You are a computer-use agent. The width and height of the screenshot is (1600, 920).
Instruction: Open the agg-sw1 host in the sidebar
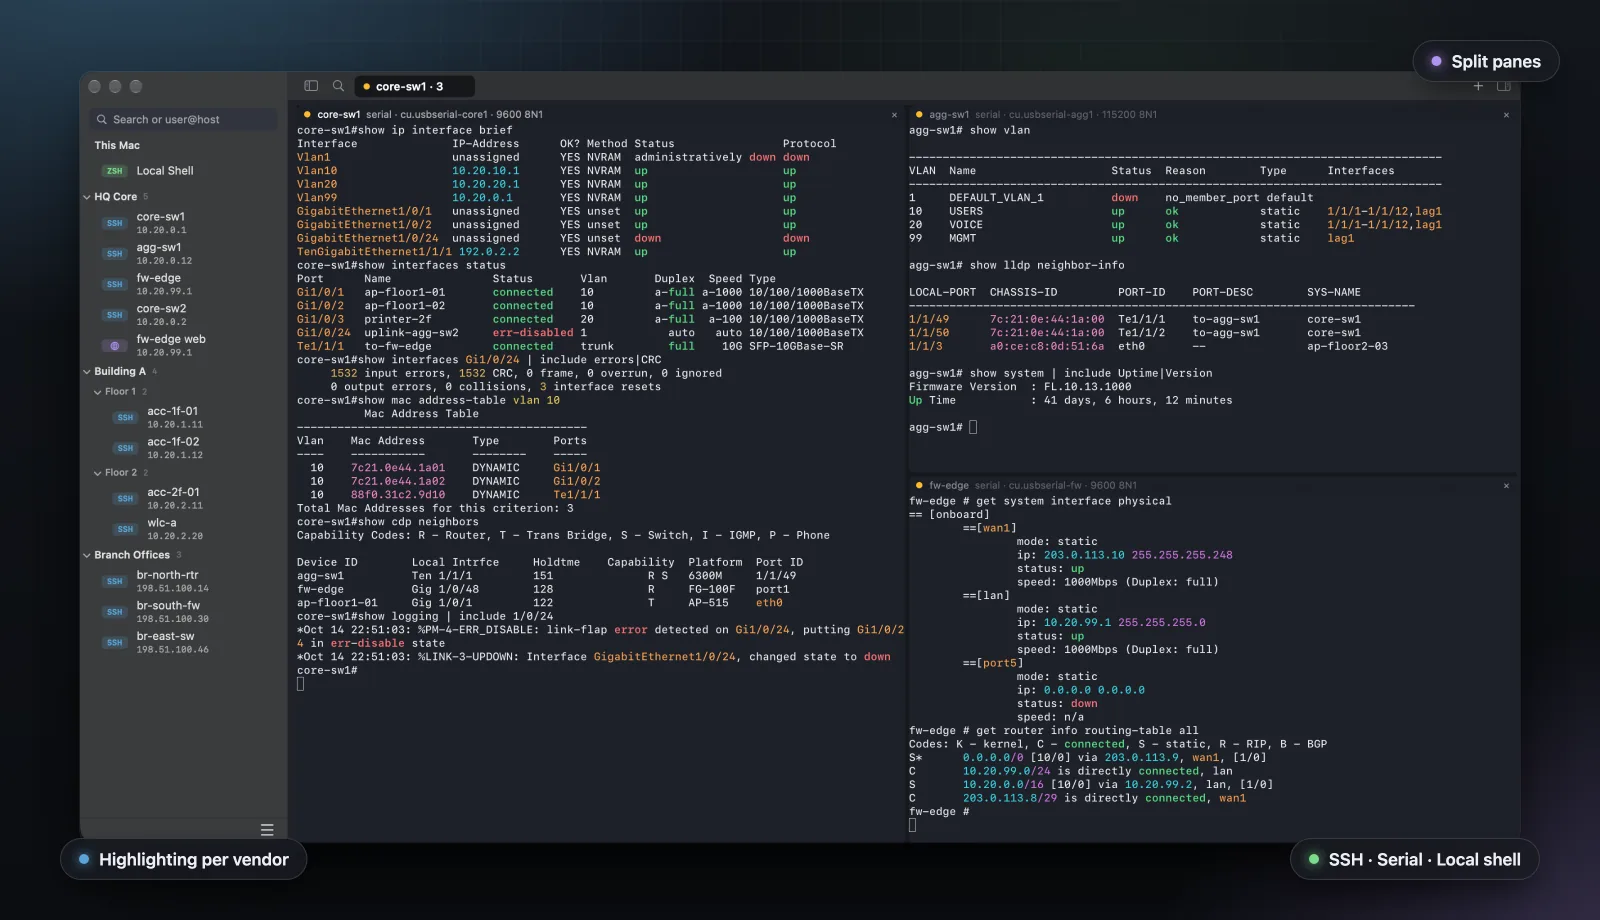click(183, 254)
